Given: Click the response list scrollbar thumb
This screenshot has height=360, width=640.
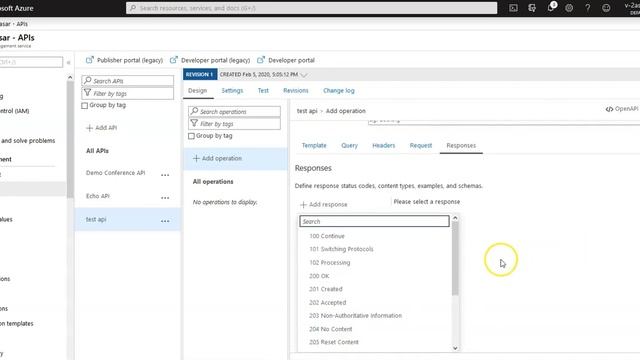Looking at the screenshot, I should click(455, 259).
